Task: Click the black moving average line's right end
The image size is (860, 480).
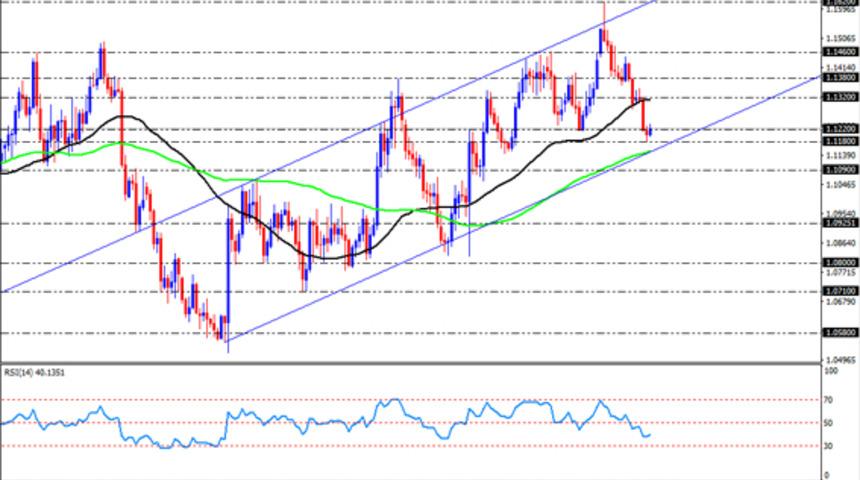Action: click(x=649, y=99)
